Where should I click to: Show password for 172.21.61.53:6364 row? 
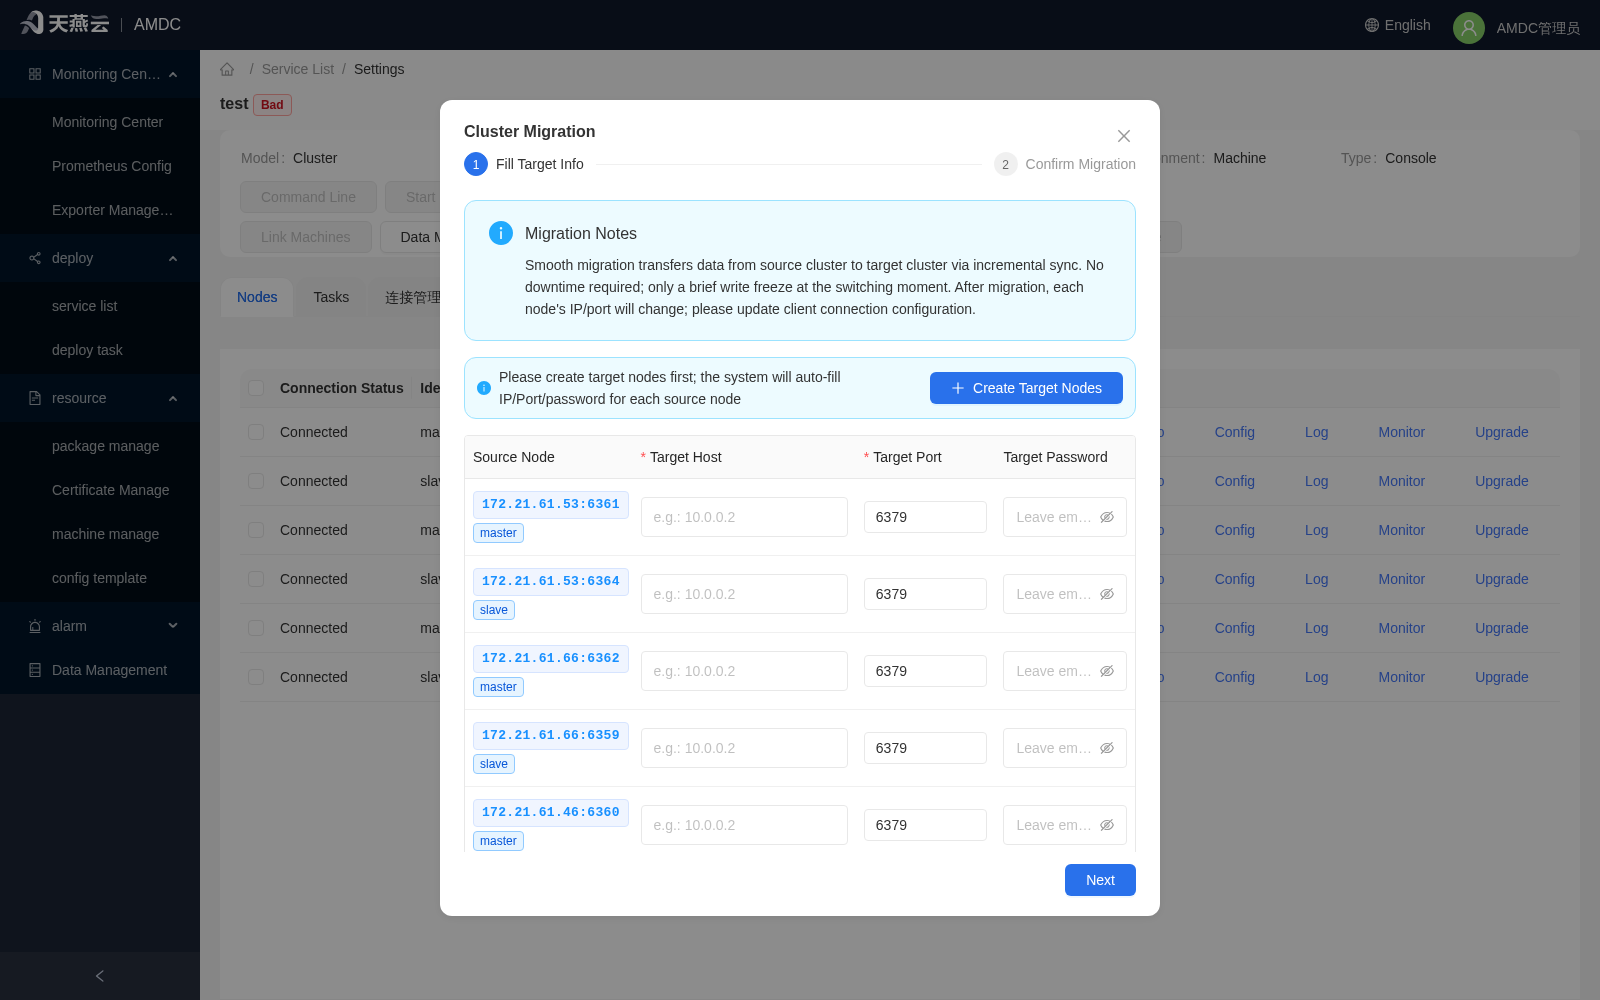(1107, 594)
